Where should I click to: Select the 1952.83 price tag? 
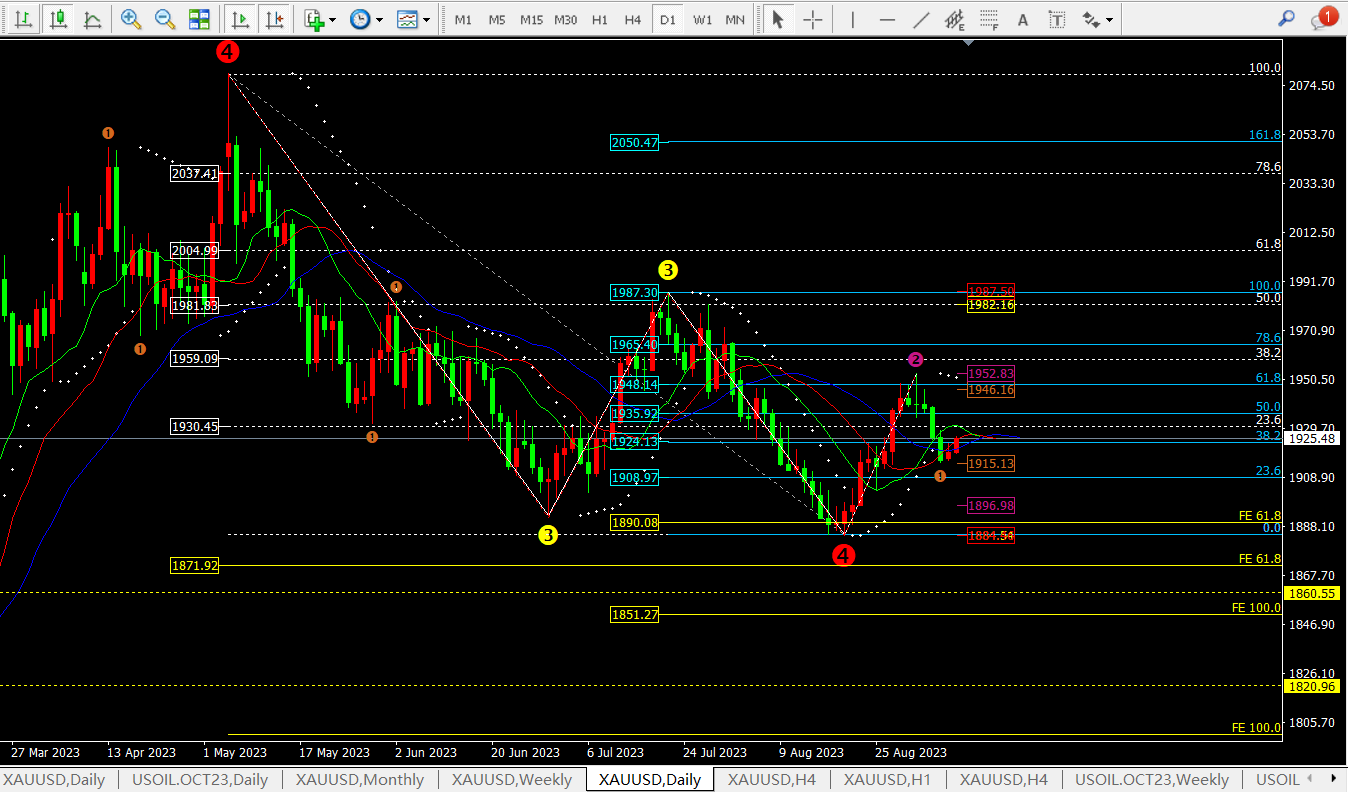coord(991,374)
